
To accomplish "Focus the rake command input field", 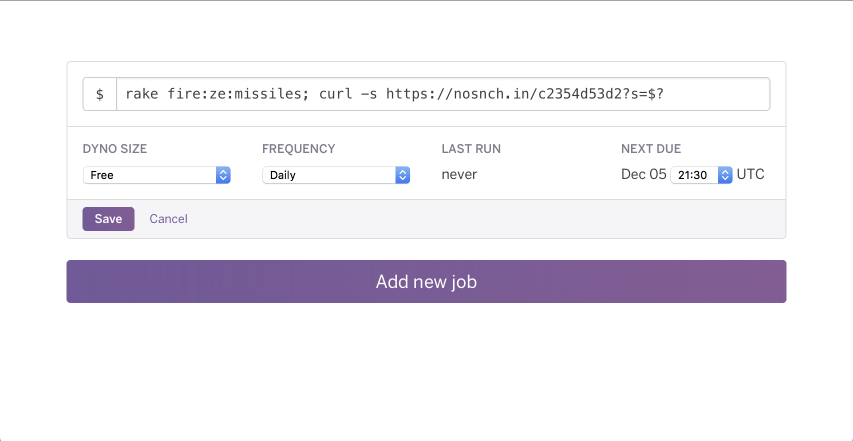I will (443, 94).
